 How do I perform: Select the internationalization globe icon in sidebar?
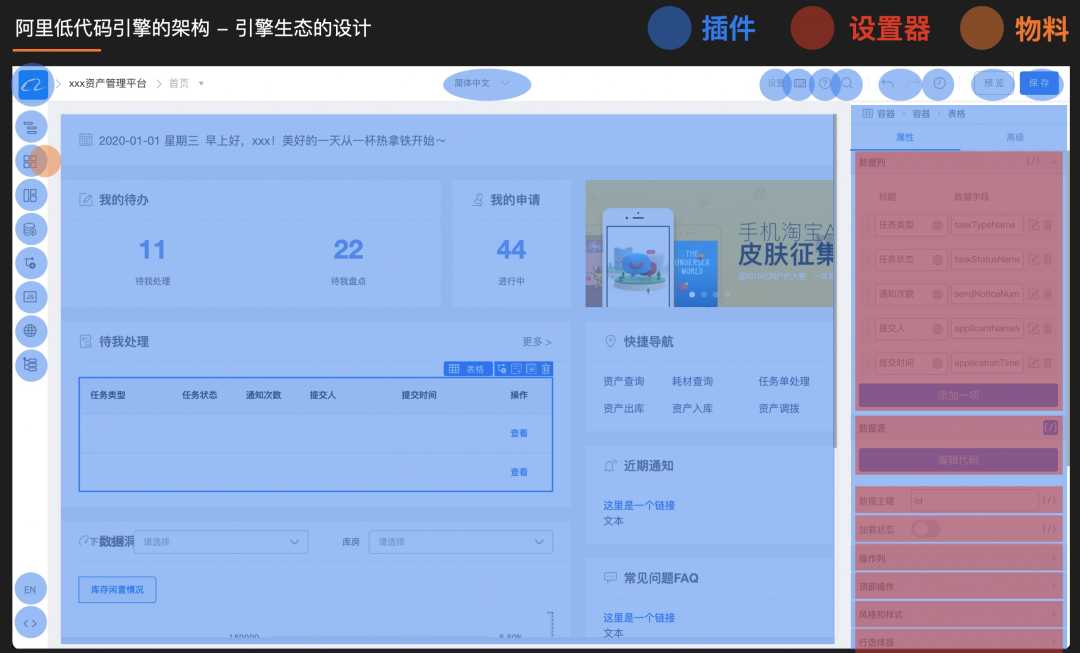[x=31, y=331]
